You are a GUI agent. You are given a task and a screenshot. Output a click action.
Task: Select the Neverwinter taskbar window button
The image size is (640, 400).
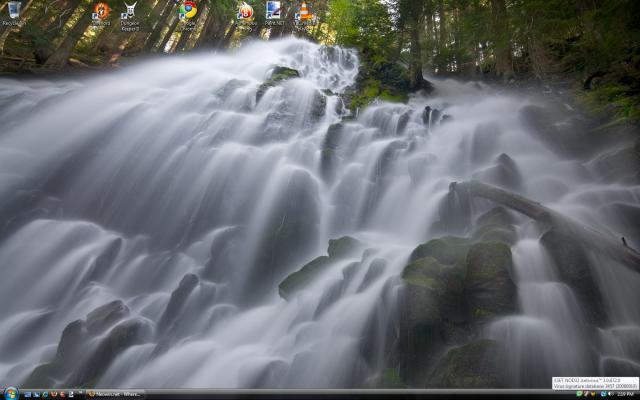point(115,394)
